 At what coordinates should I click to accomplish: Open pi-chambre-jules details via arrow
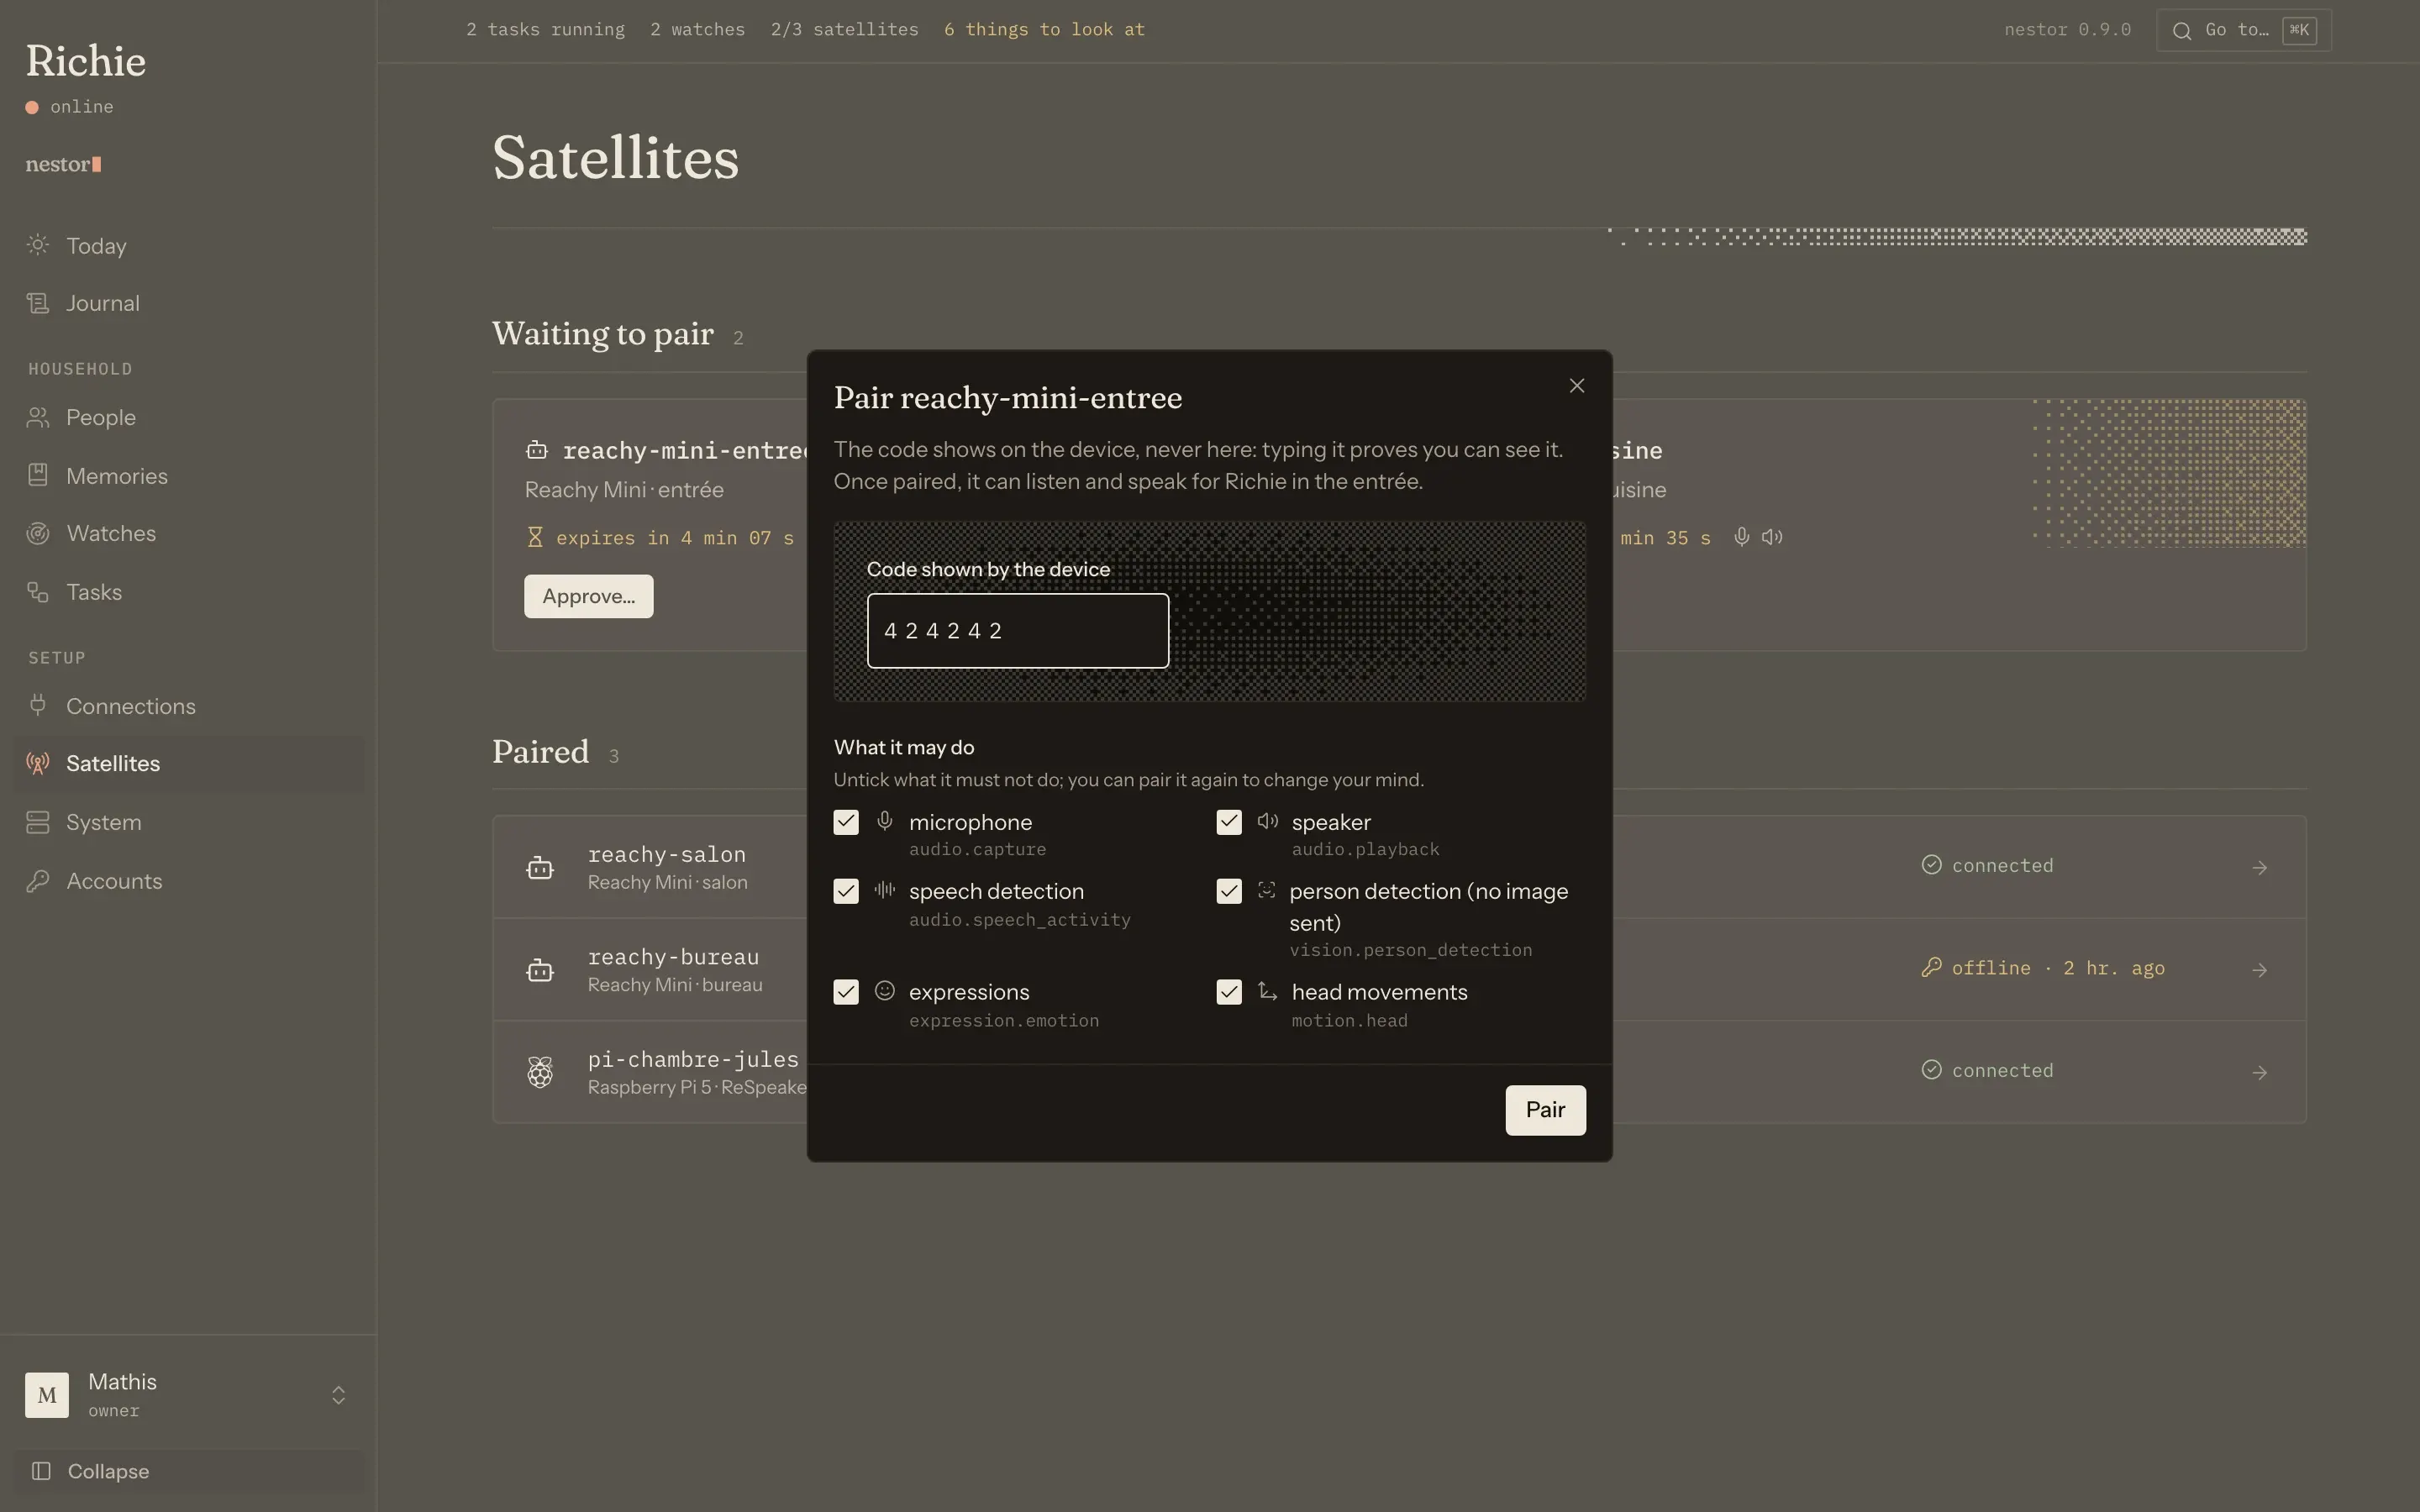point(2259,1073)
